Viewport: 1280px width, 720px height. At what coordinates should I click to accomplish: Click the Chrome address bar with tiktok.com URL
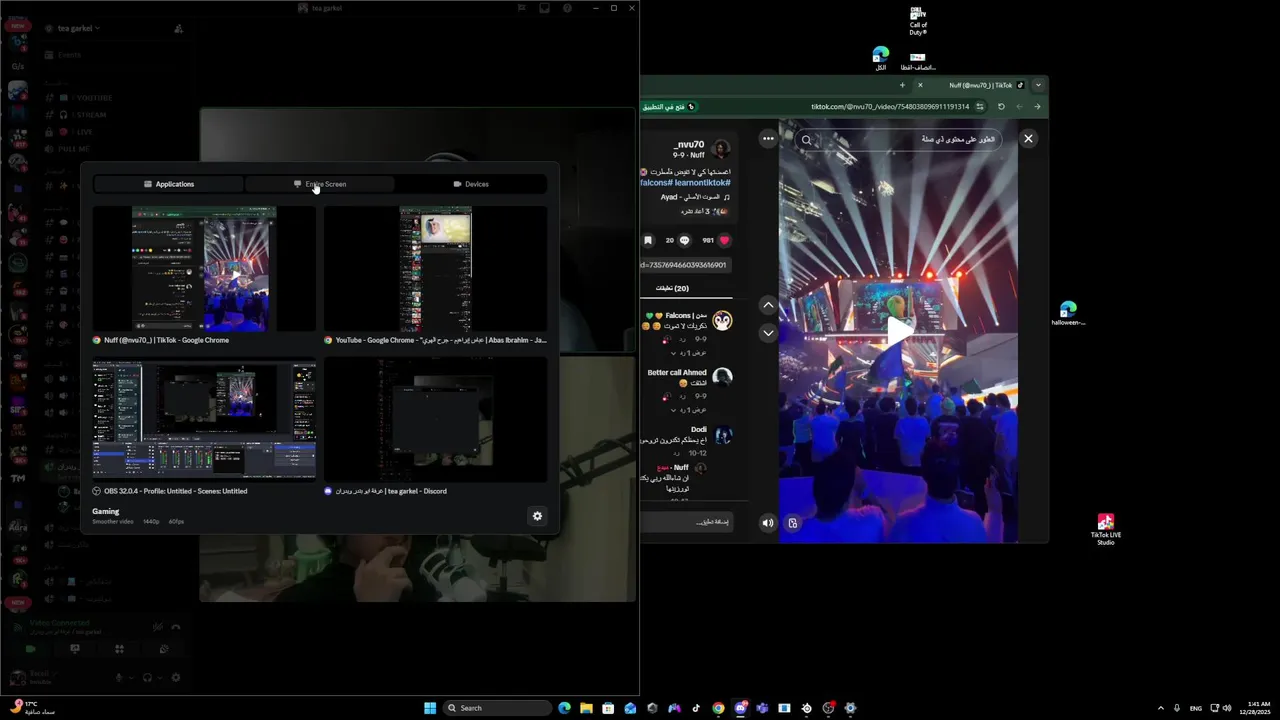coord(889,106)
